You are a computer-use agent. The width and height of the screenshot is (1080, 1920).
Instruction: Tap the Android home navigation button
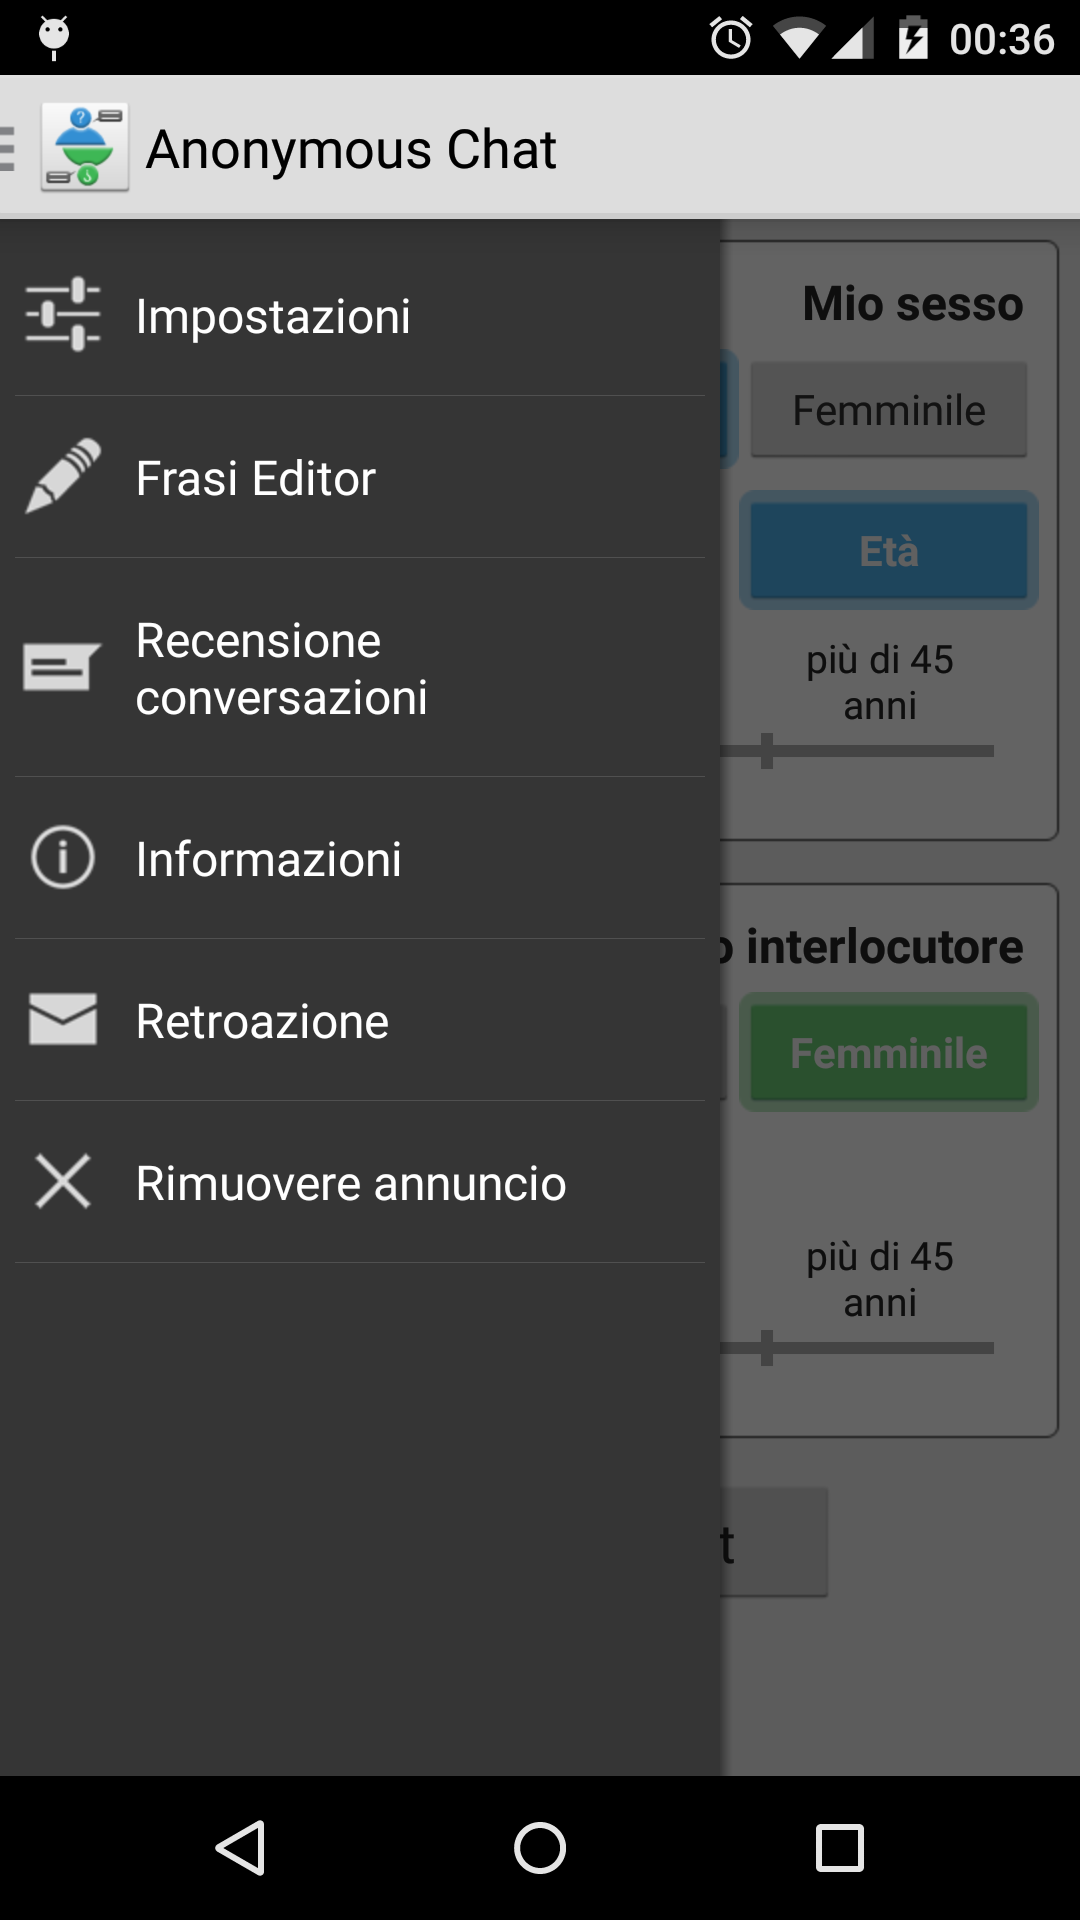(x=540, y=1847)
